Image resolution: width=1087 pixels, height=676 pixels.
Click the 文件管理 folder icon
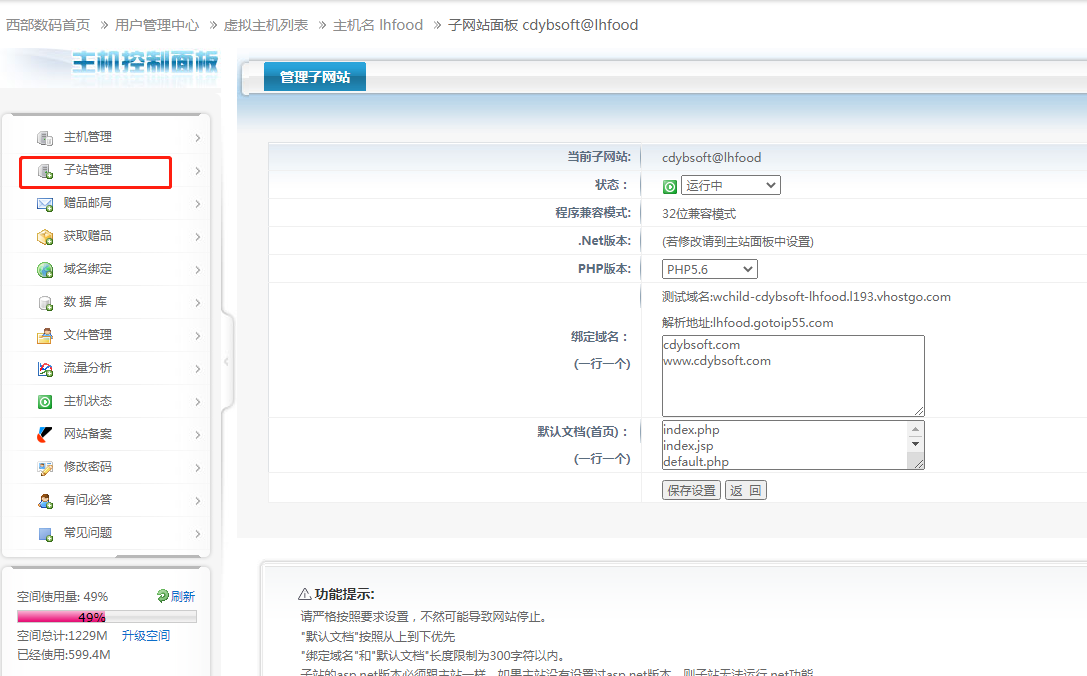45,336
